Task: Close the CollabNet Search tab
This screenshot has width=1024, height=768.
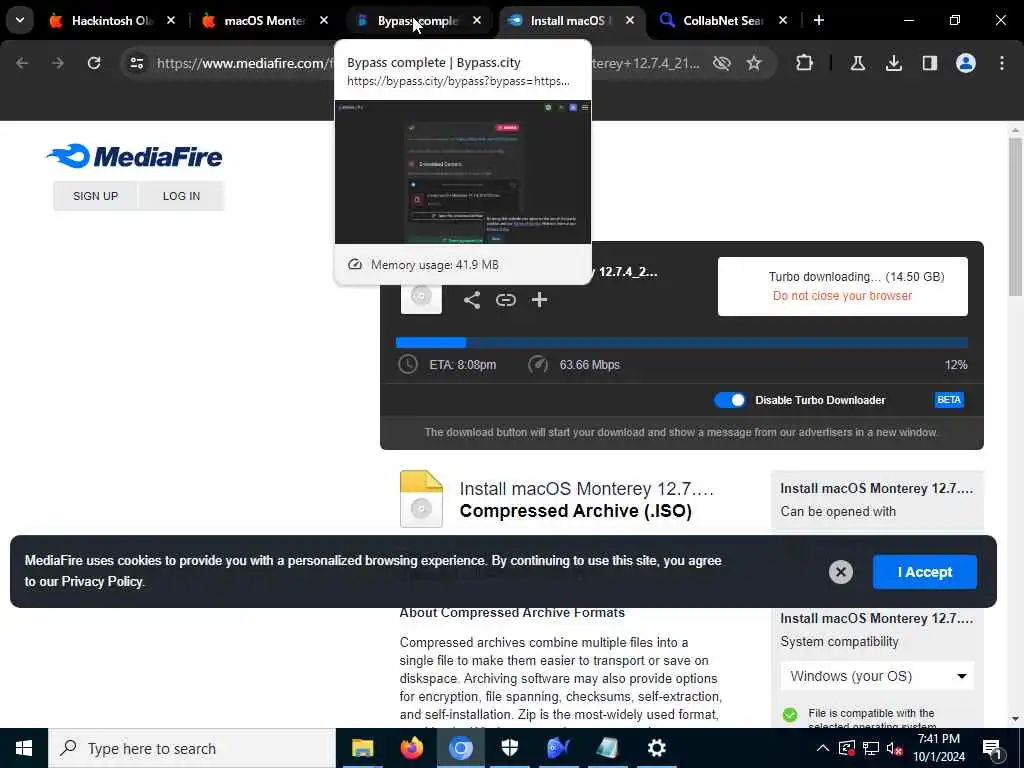Action: (x=783, y=20)
